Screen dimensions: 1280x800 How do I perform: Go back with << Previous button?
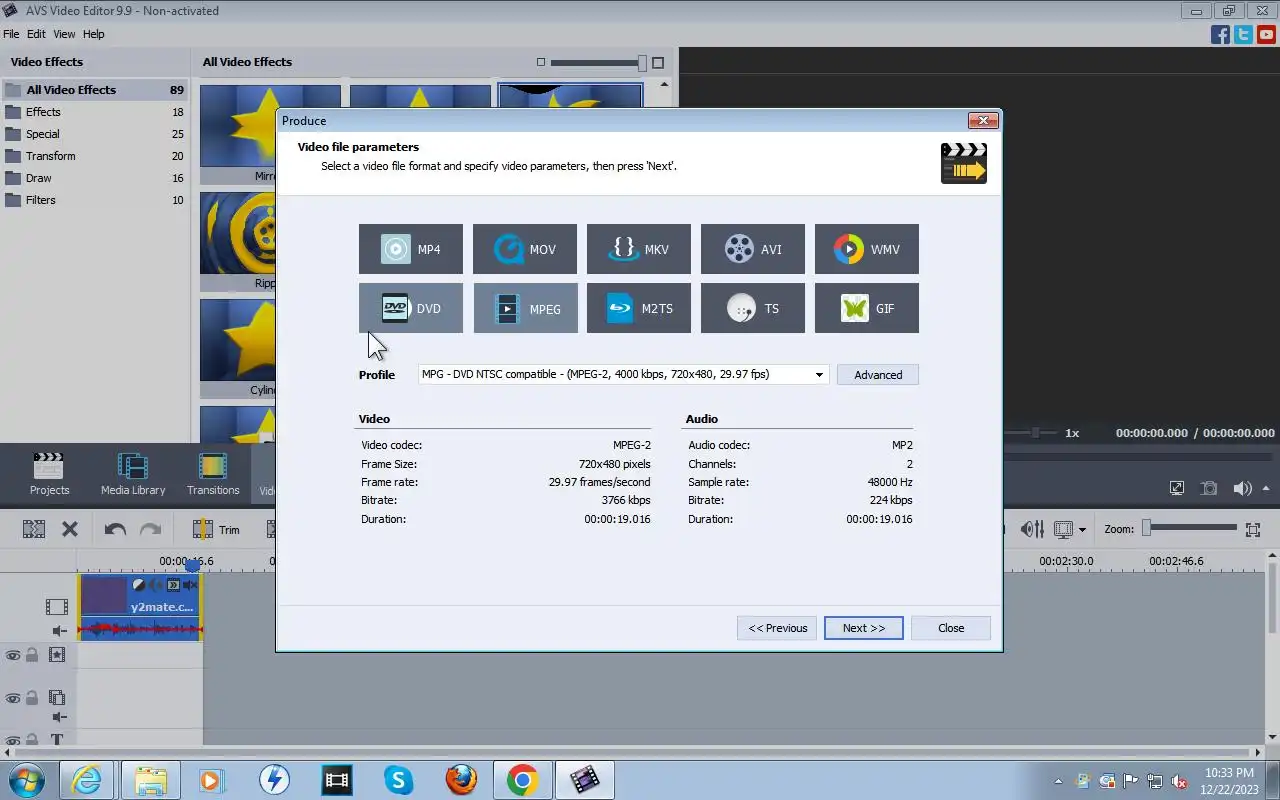[777, 628]
